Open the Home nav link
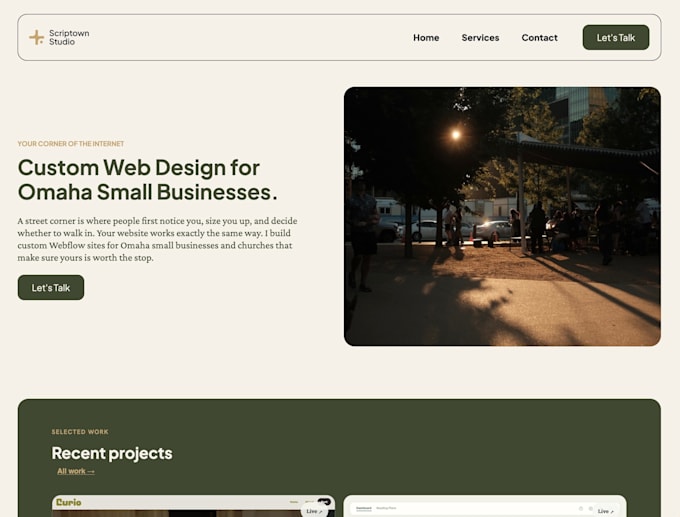This screenshot has height=517, width=680. 426,38
